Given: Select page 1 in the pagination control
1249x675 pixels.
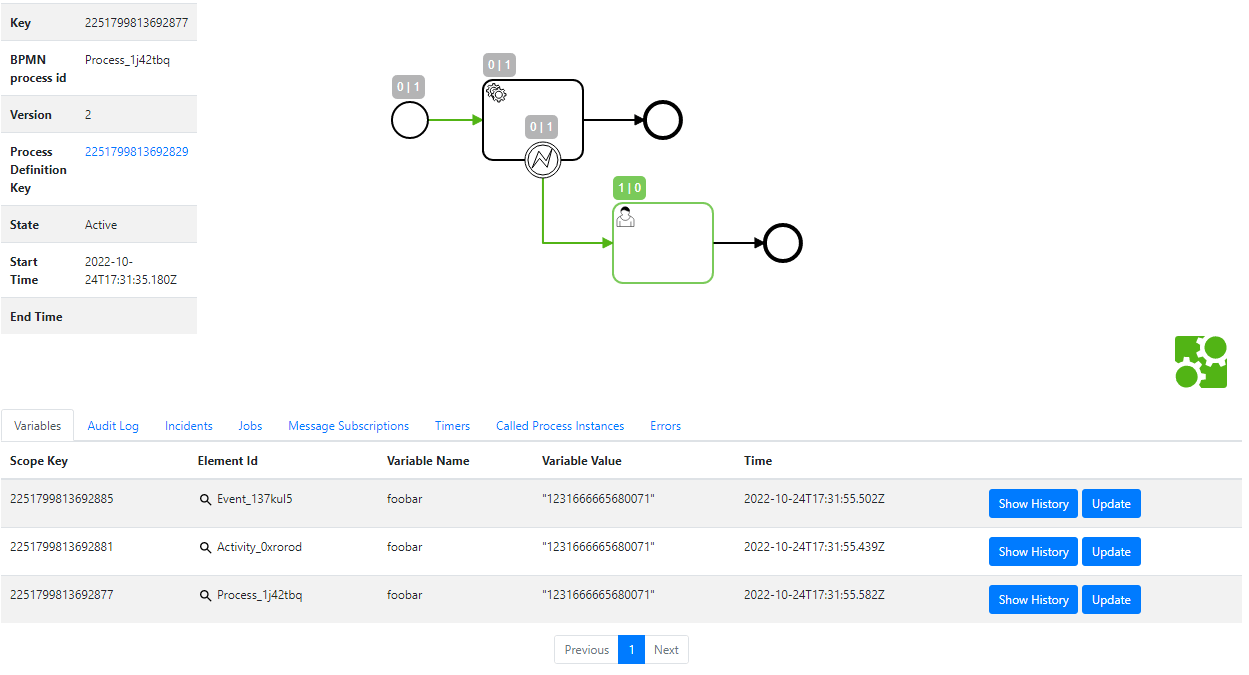Looking at the screenshot, I should pos(631,649).
